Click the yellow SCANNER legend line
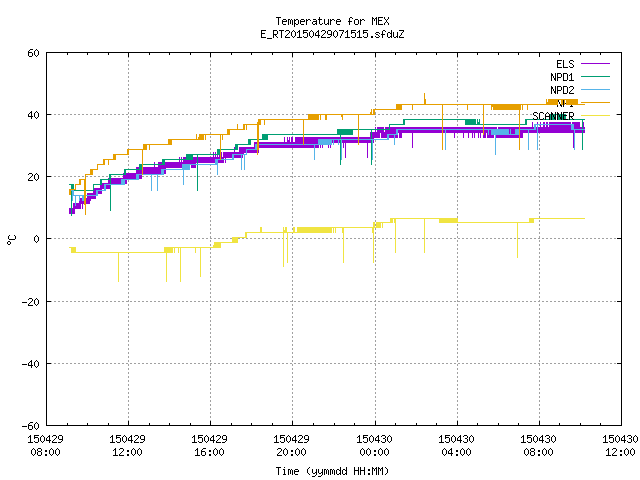 (595, 116)
